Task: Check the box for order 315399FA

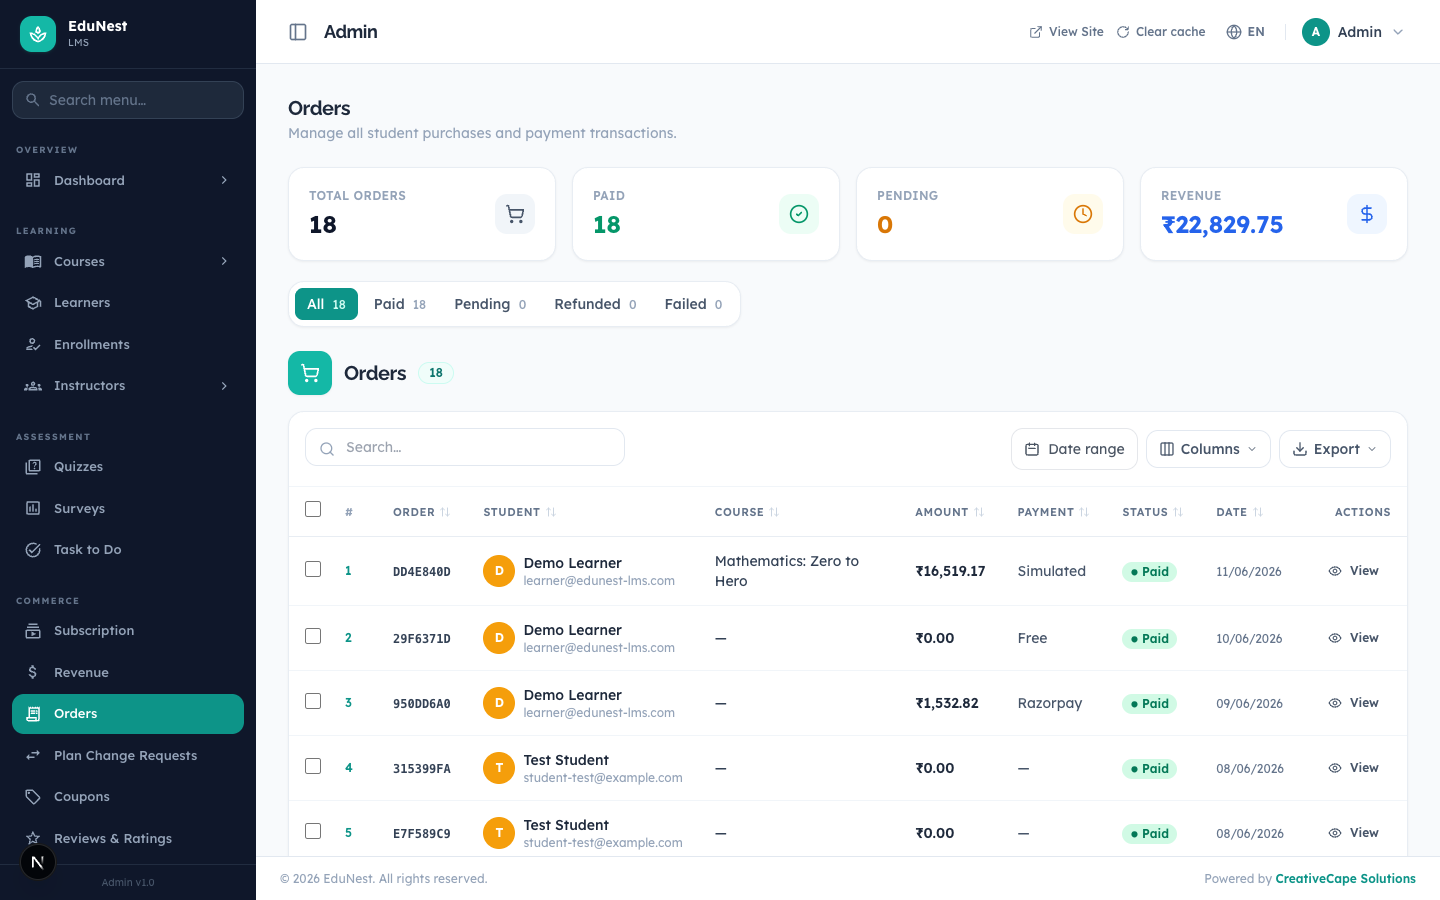Action: (x=313, y=766)
